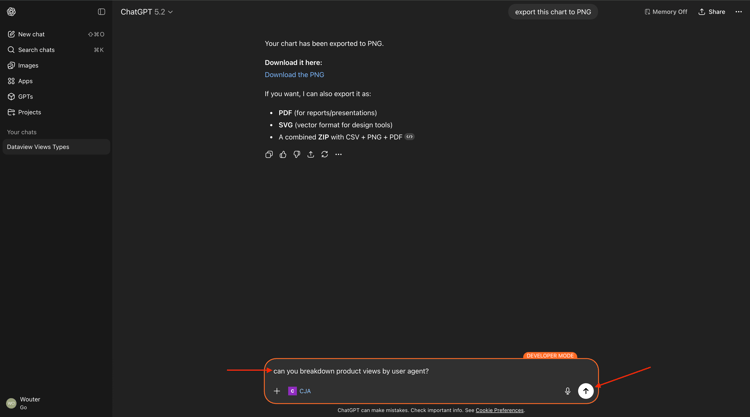
Task: Click the 'SVG (vector format for design tools)' bullet
Action: click(x=335, y=125)
